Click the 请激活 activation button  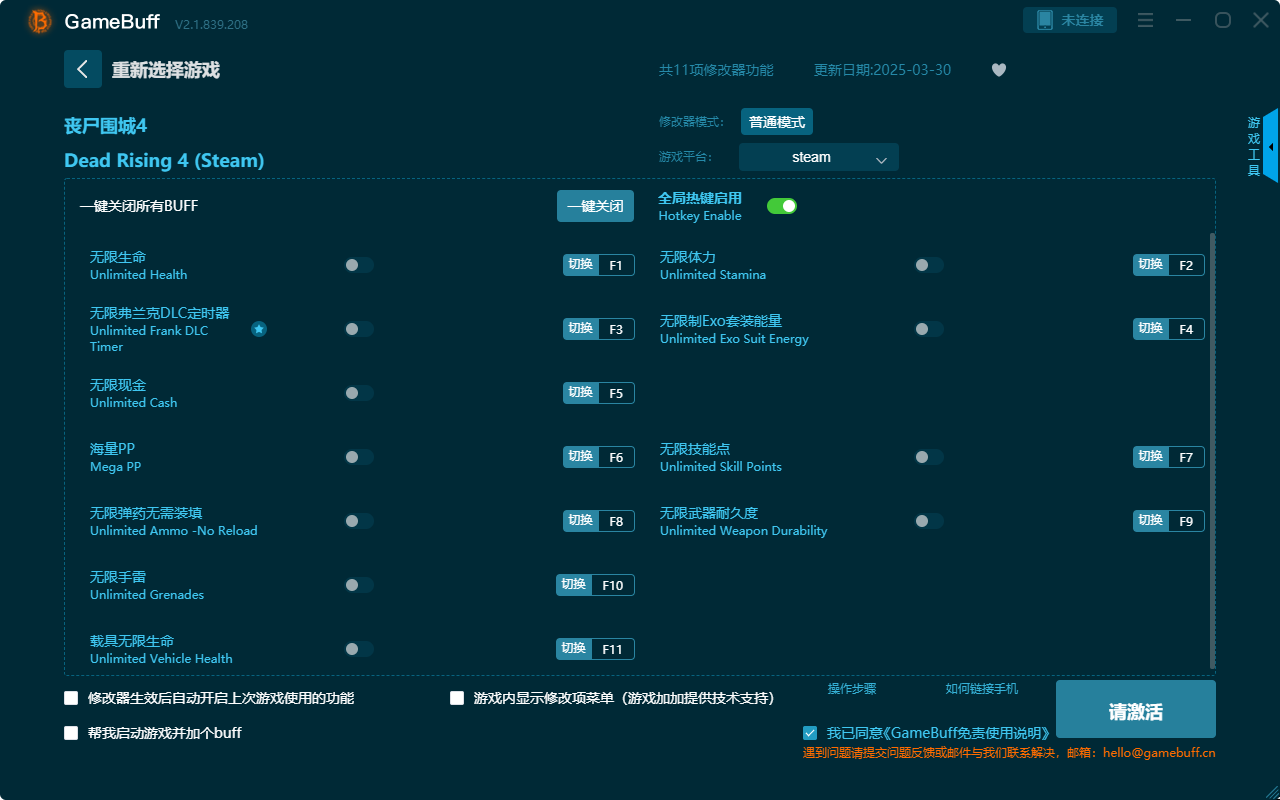click(x=1135, y=709)
